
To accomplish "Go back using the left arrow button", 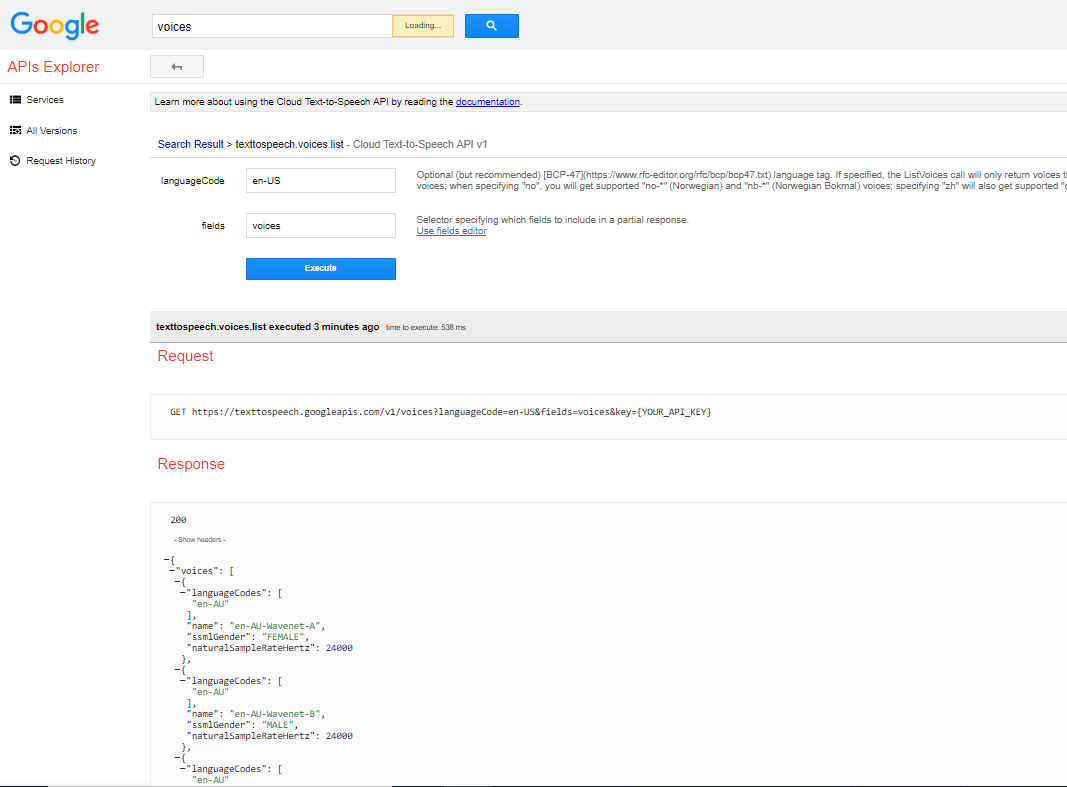I will tap(177, 67).
